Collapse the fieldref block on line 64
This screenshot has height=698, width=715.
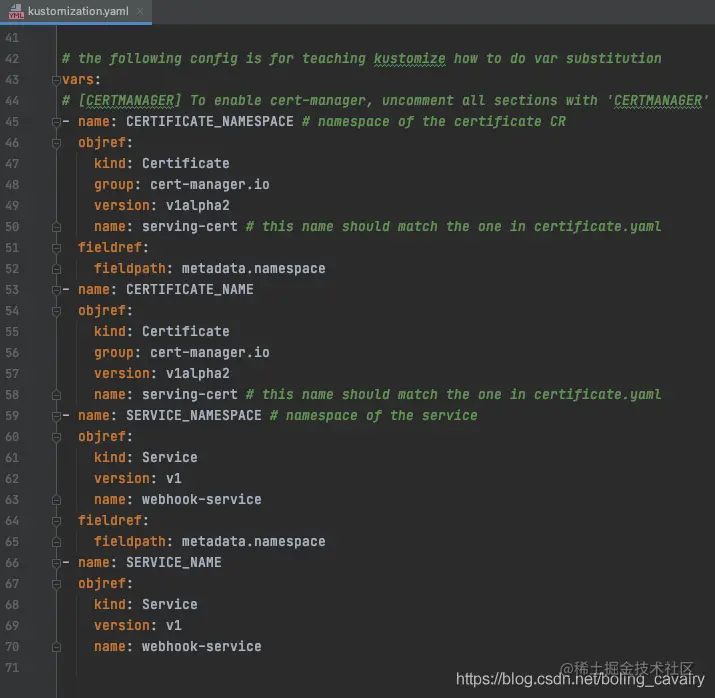(56, 521)
